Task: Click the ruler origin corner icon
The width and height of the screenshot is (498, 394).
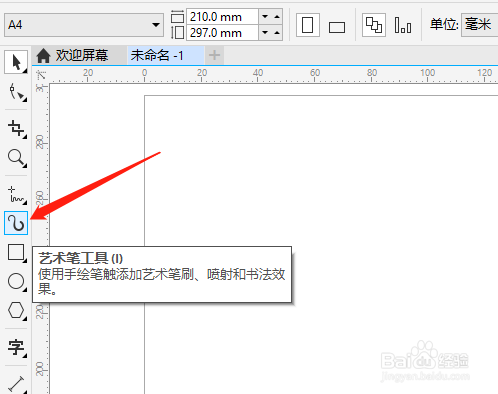Action: coord(41,75)
